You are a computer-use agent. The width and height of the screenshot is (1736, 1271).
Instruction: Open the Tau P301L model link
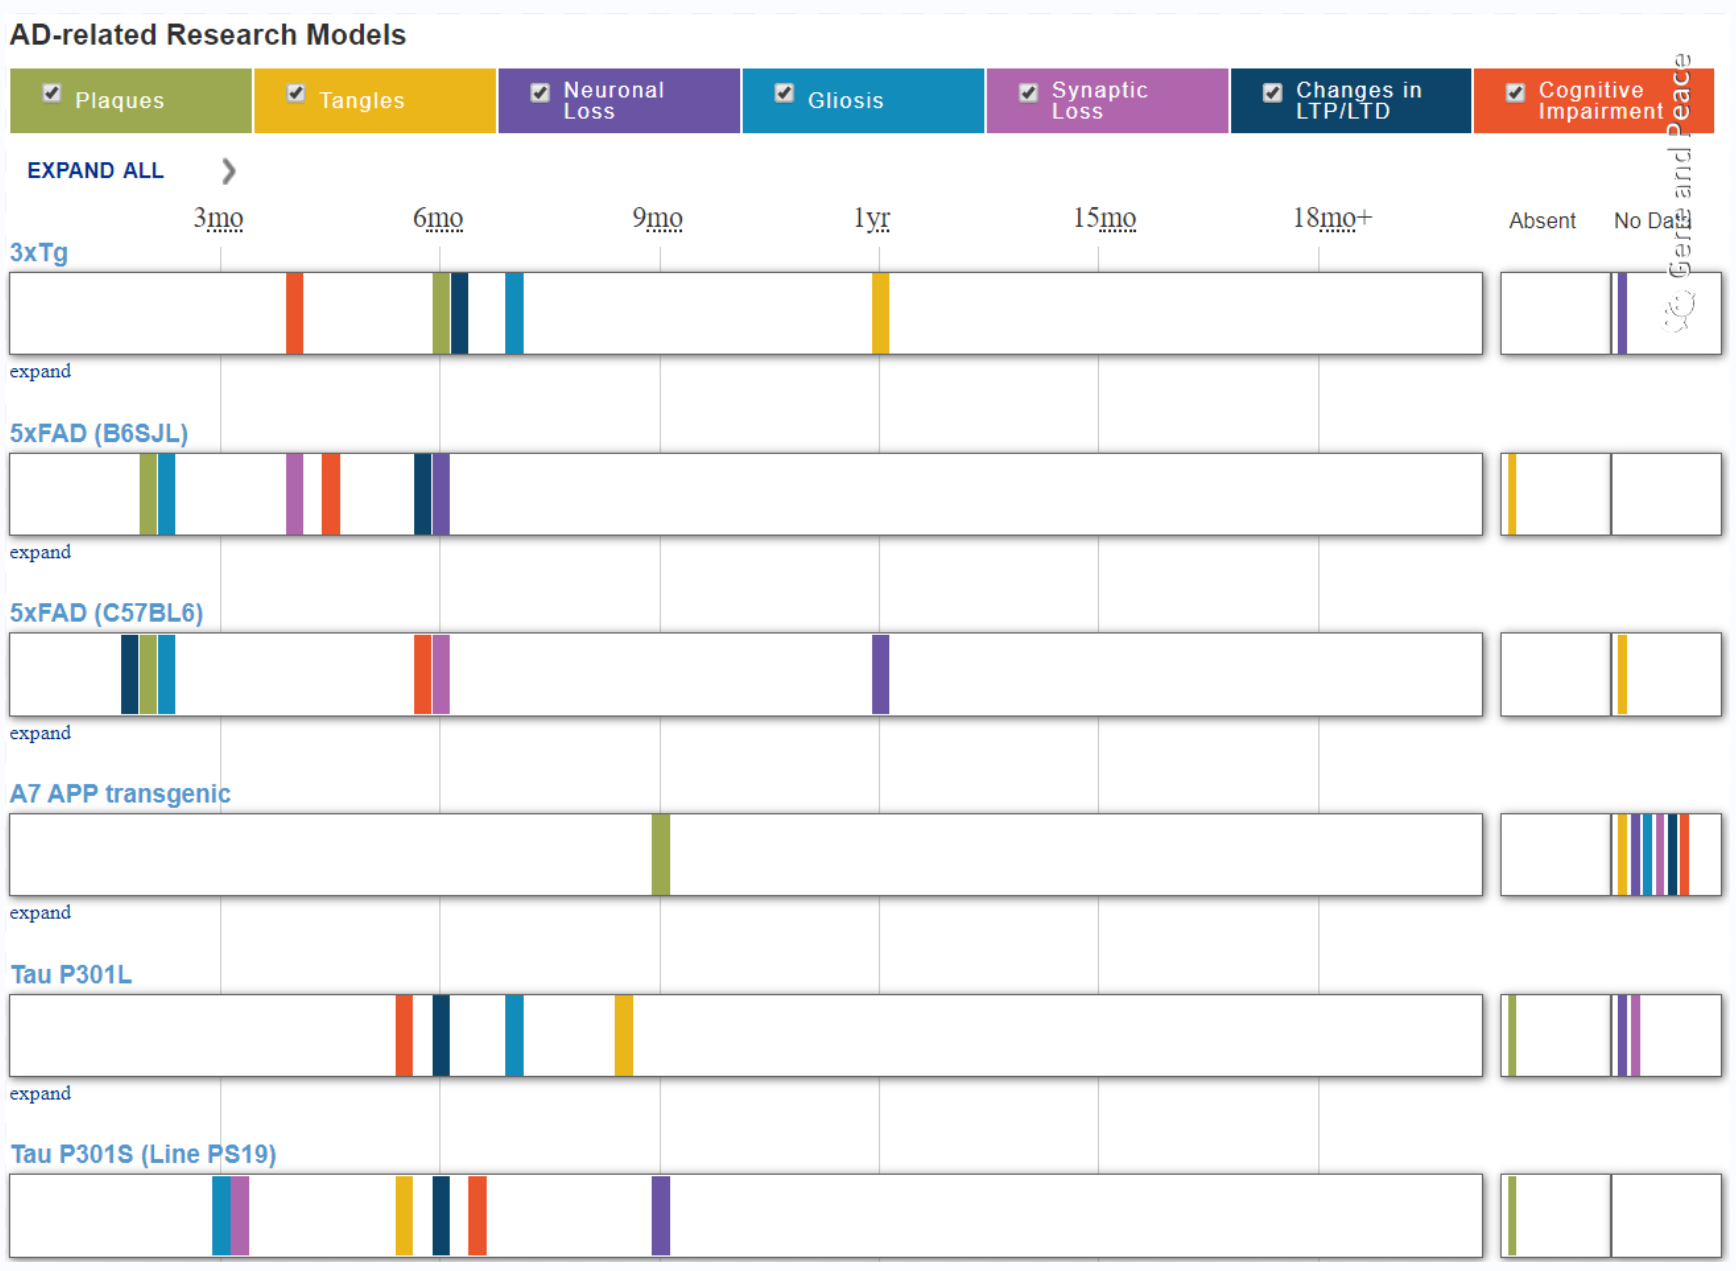[x=71, y=974]
